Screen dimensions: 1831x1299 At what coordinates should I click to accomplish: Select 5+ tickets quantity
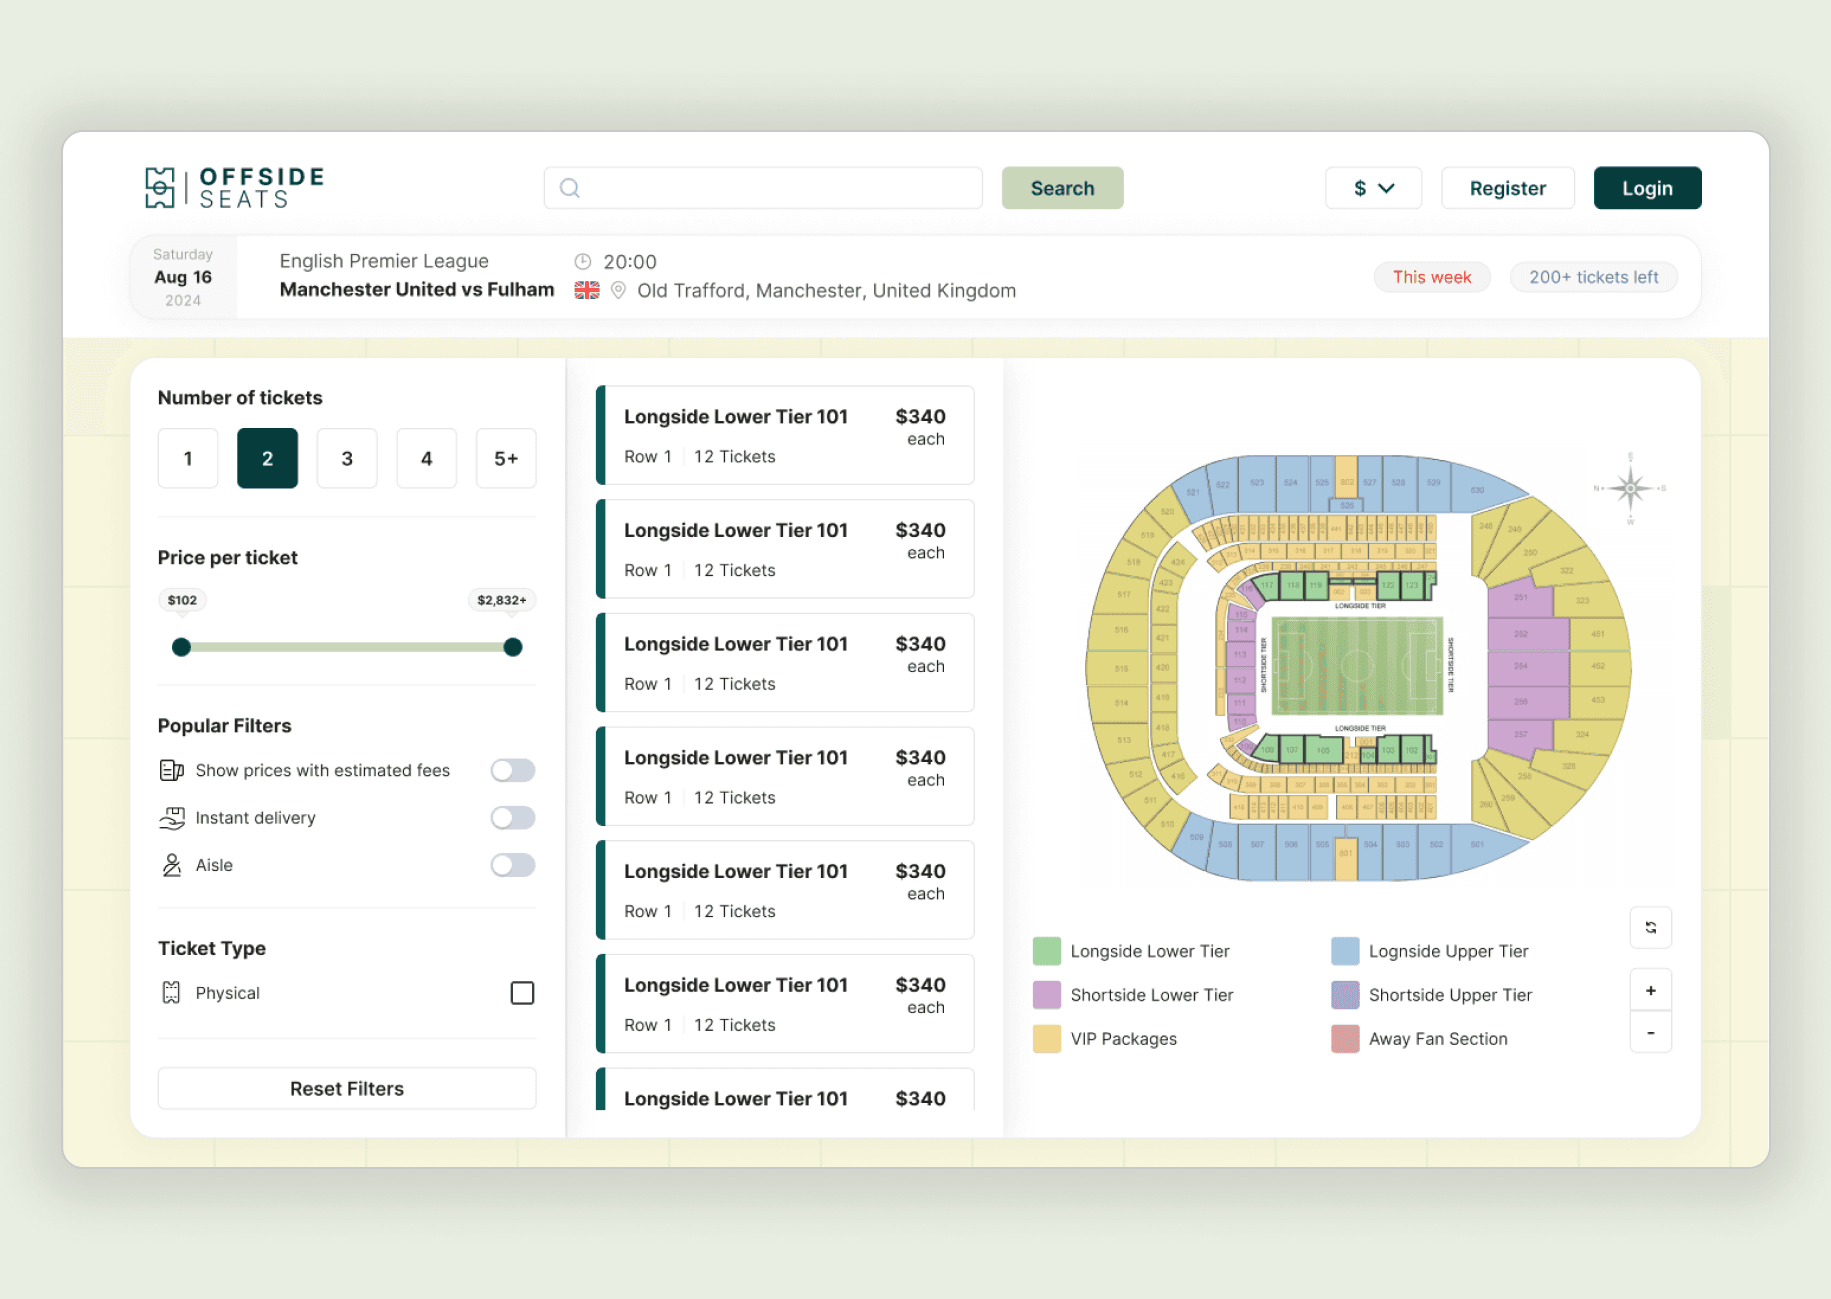pos(506,458)
